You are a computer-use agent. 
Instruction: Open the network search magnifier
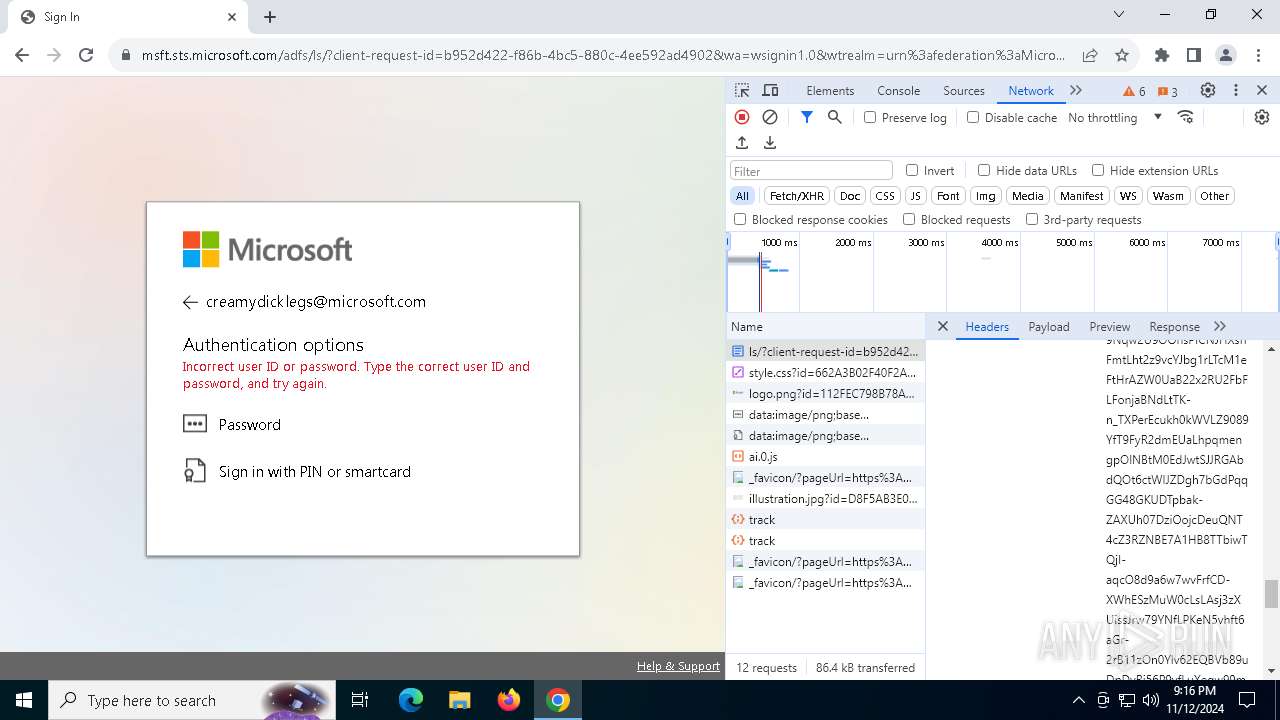click(x=835, y=117)
